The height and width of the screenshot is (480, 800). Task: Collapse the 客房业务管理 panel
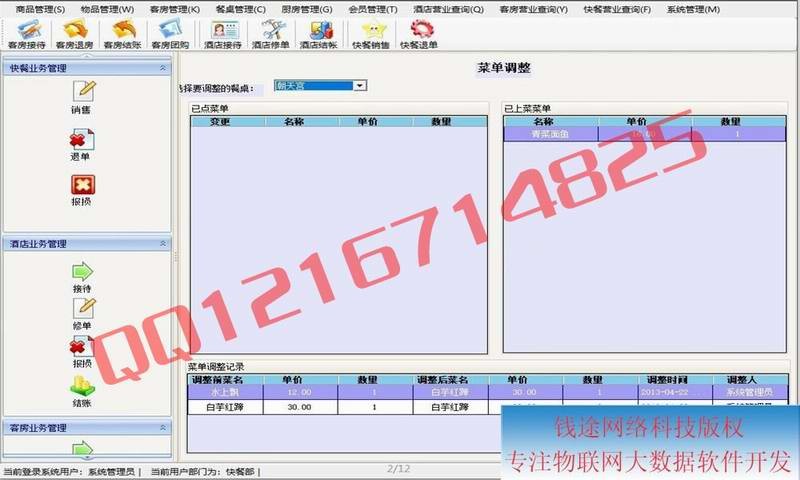point(163,427)
